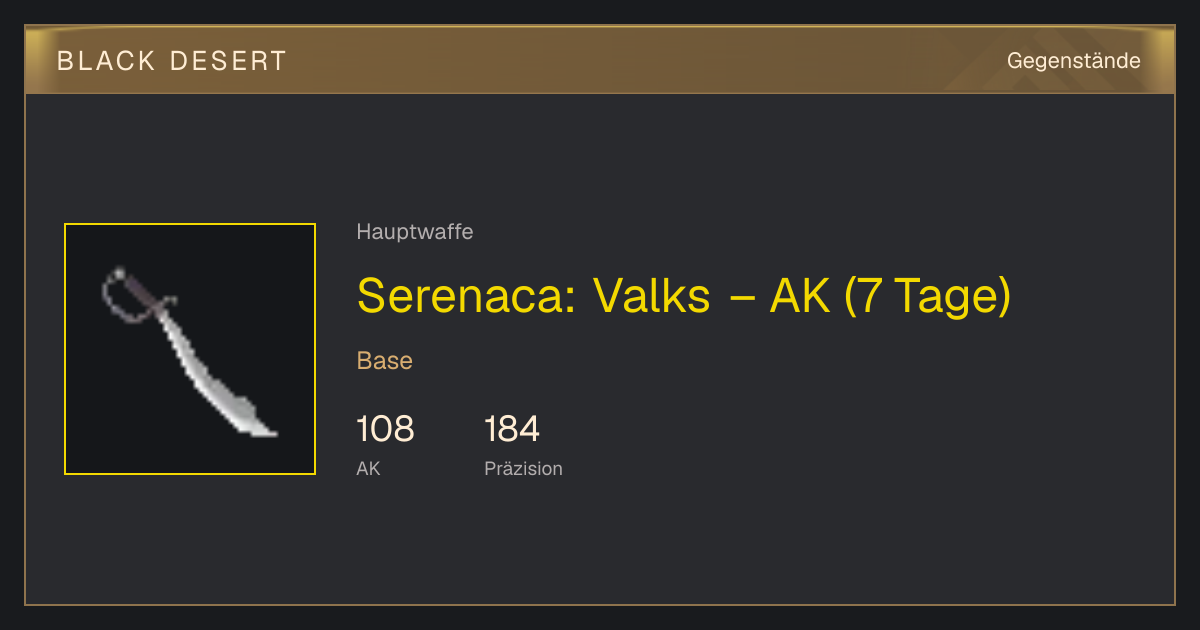Click the AK stat label
The width and height of the screenshot is (1200, 630).
pos(368,468)
